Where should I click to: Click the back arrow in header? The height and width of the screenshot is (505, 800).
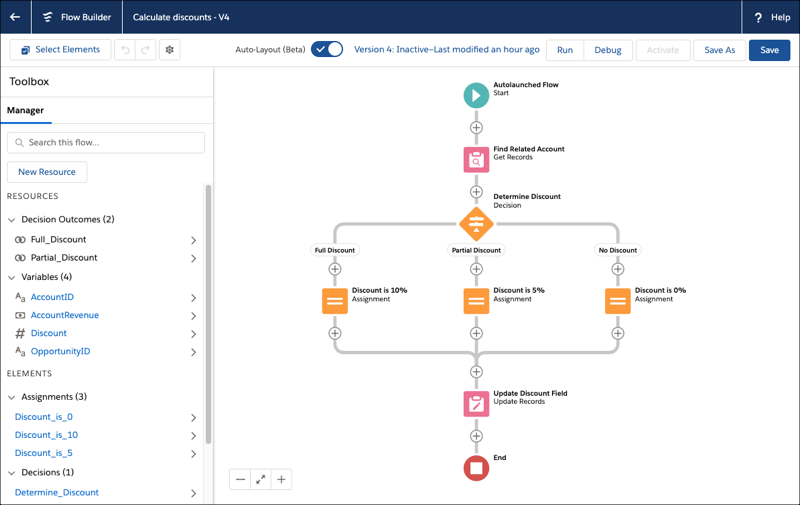[x=15, y=17]
